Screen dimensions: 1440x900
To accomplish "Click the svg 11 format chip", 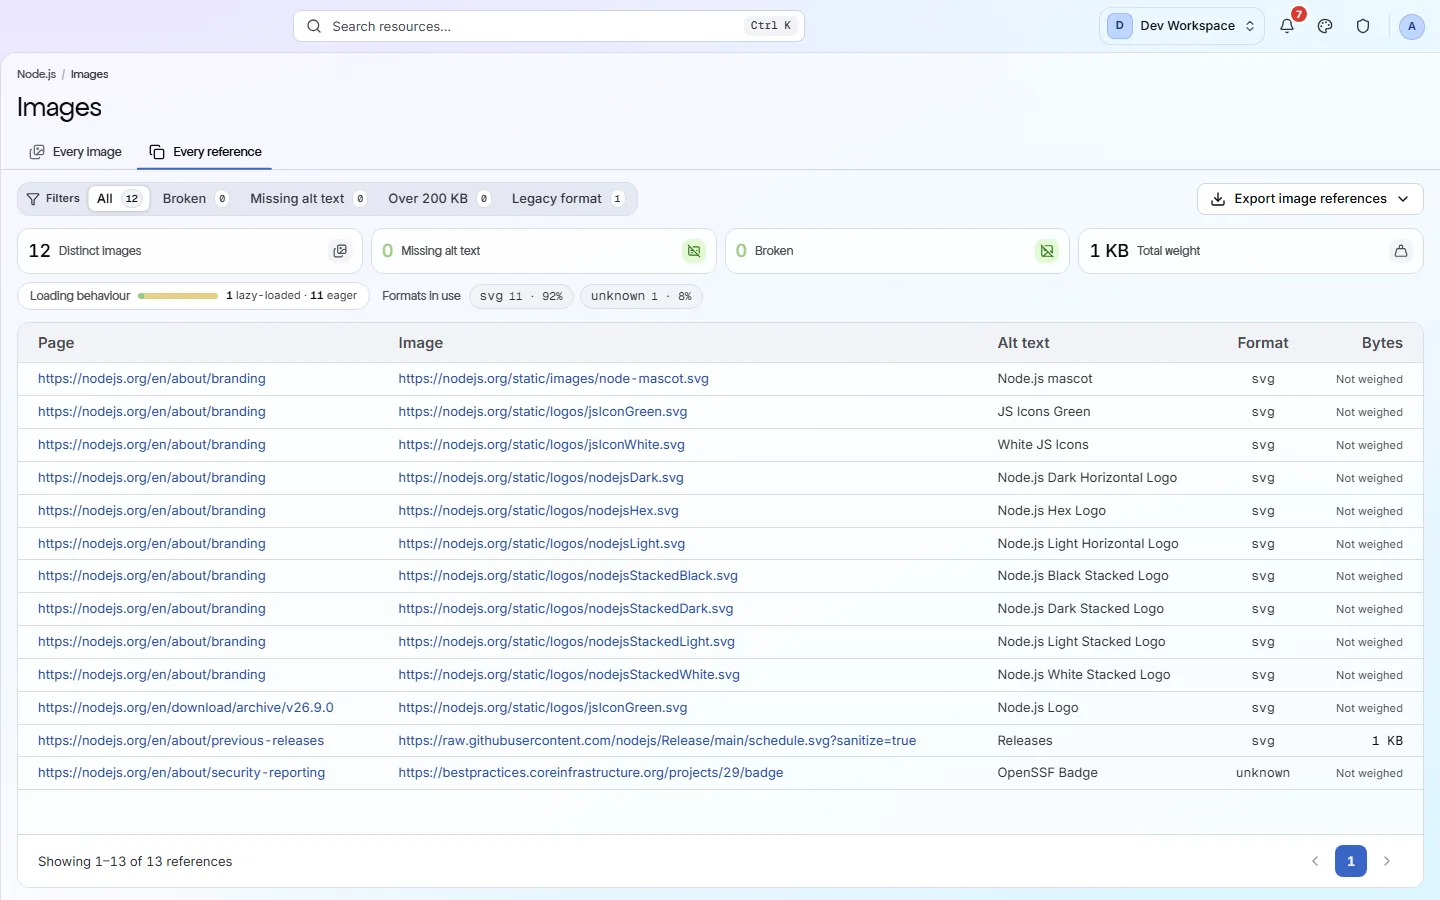I will (521, 296).
